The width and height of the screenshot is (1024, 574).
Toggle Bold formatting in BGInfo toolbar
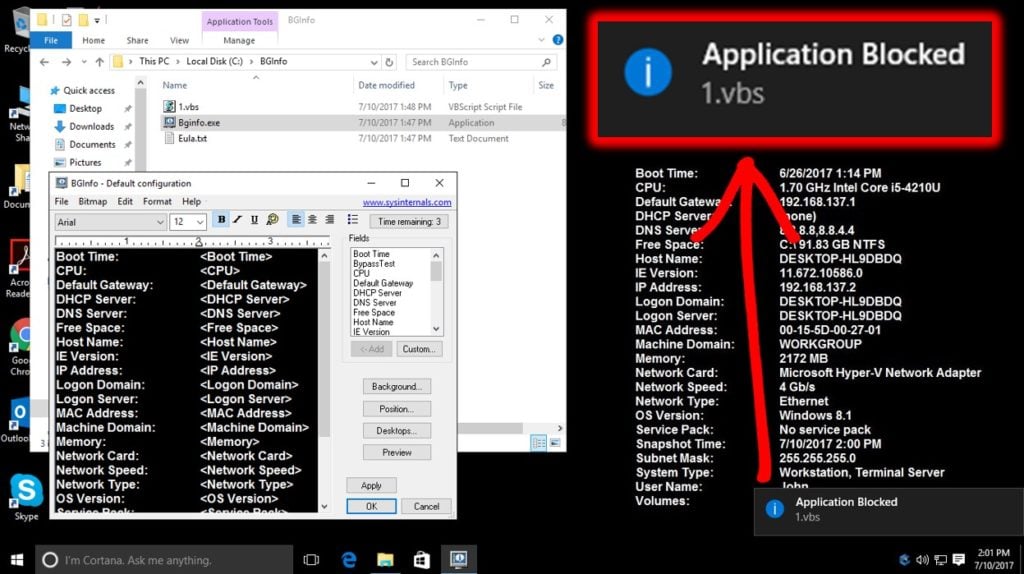pos(221,220)
